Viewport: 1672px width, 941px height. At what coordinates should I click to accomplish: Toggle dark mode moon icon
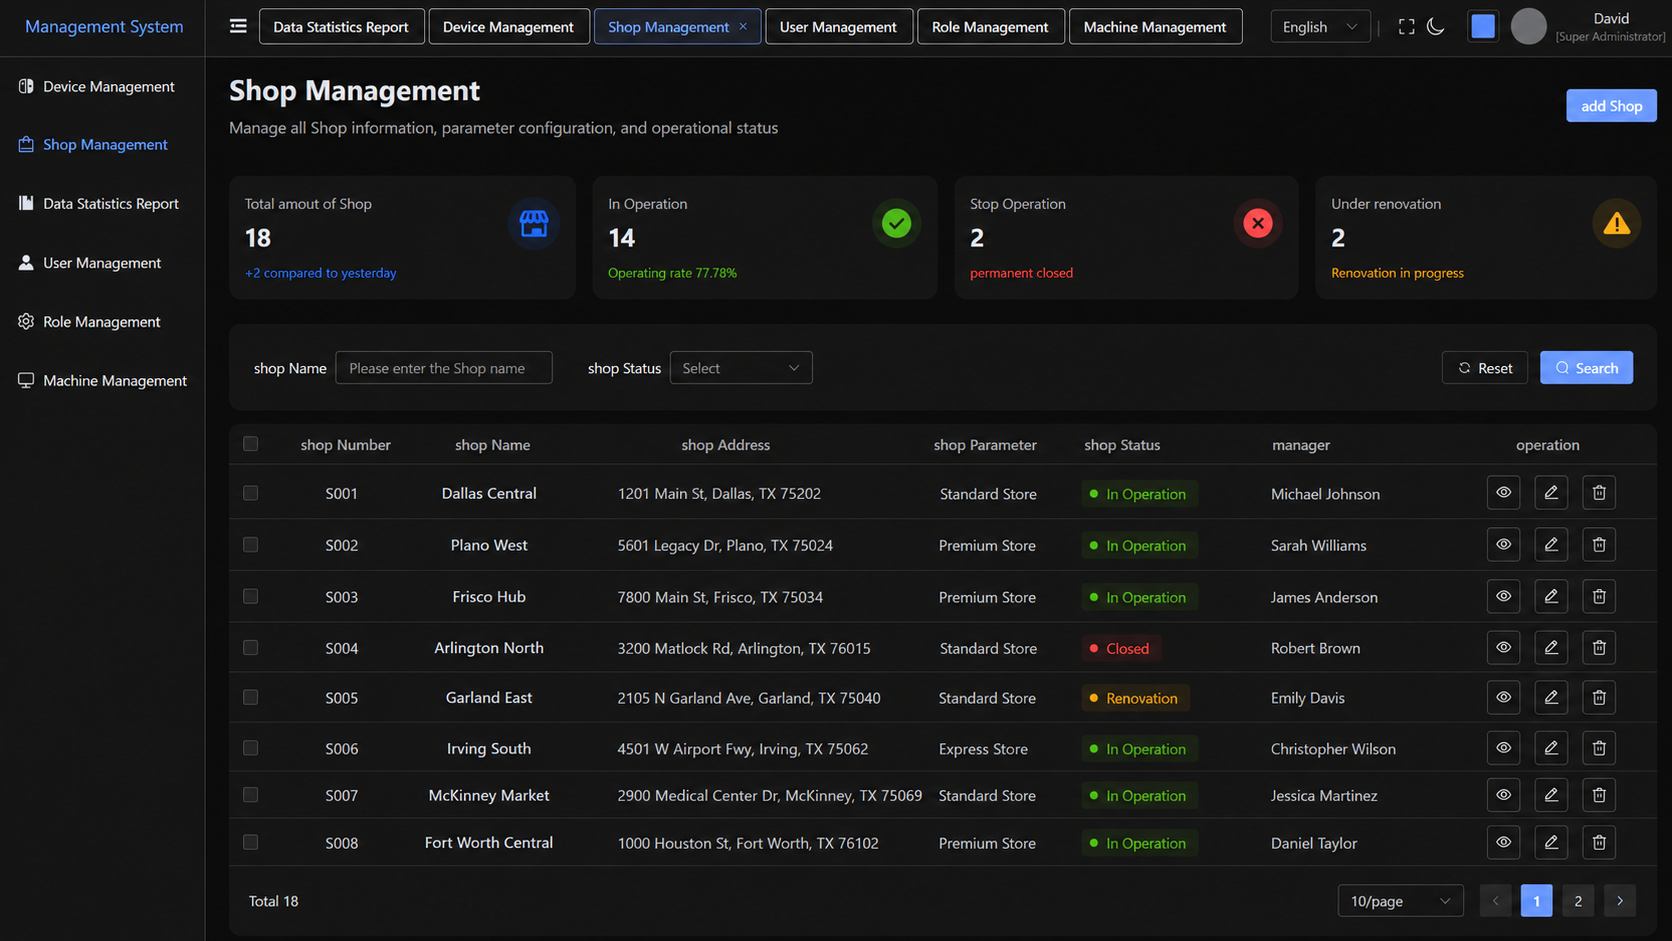click(x=1436, y=27)
